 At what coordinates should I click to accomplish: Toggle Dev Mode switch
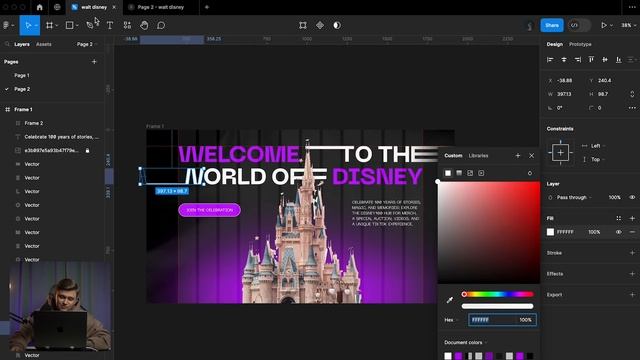(579, 25)
